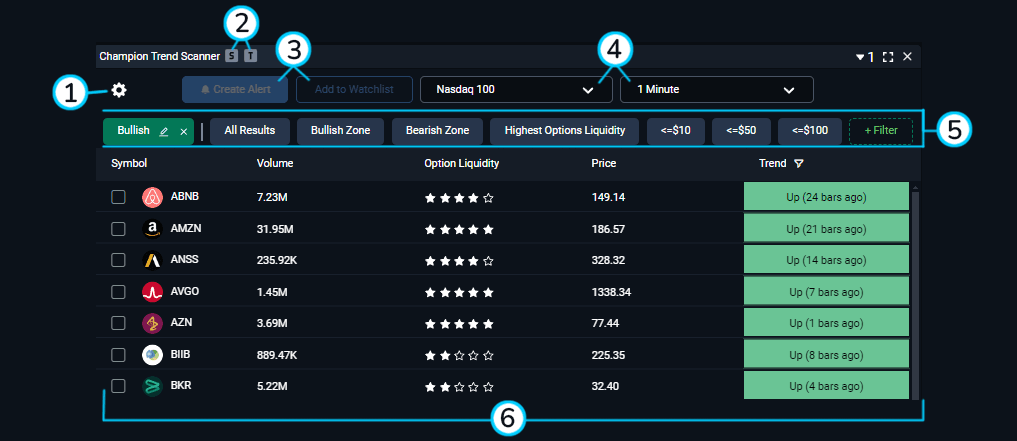Click the Up (7 bars ago) trend cell
The image size is (1017, 441).
(x=826, y=291)
